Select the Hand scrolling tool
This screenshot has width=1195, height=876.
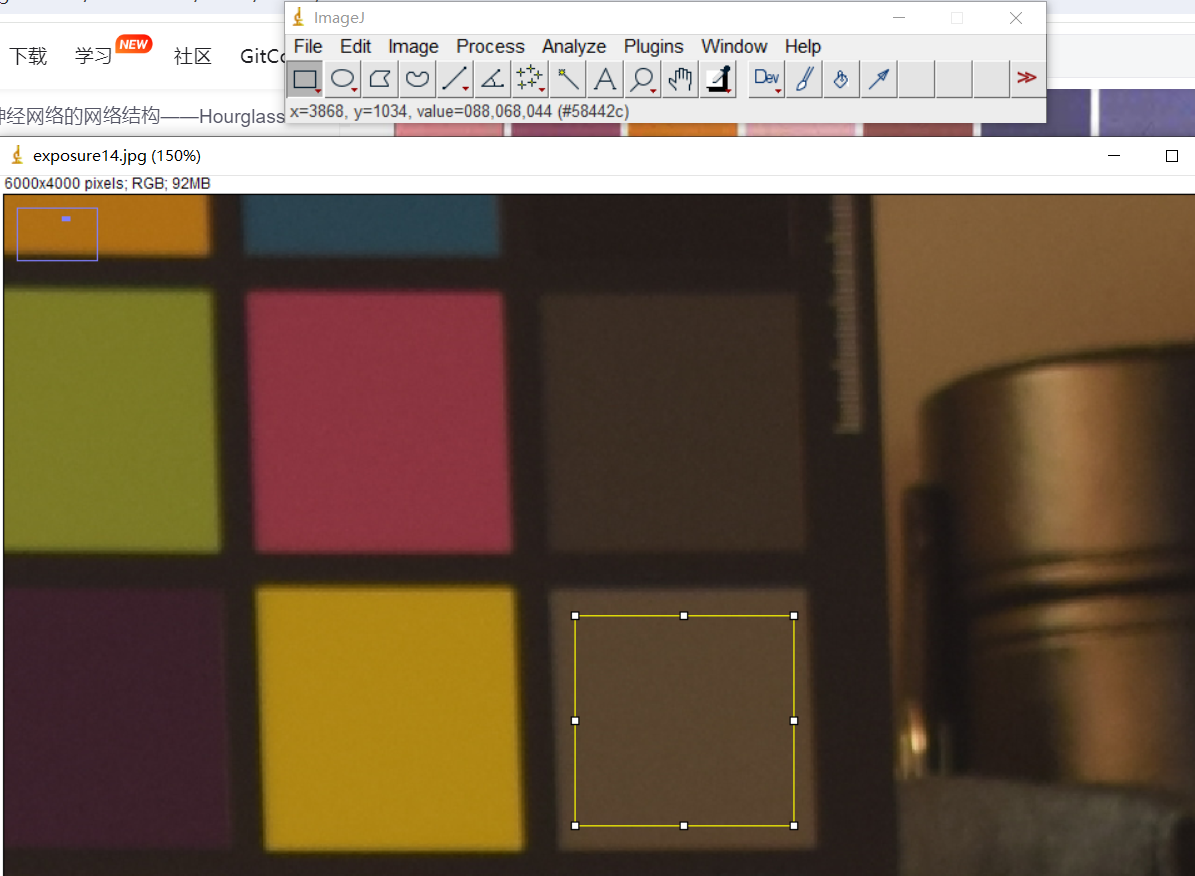(680, 79)
